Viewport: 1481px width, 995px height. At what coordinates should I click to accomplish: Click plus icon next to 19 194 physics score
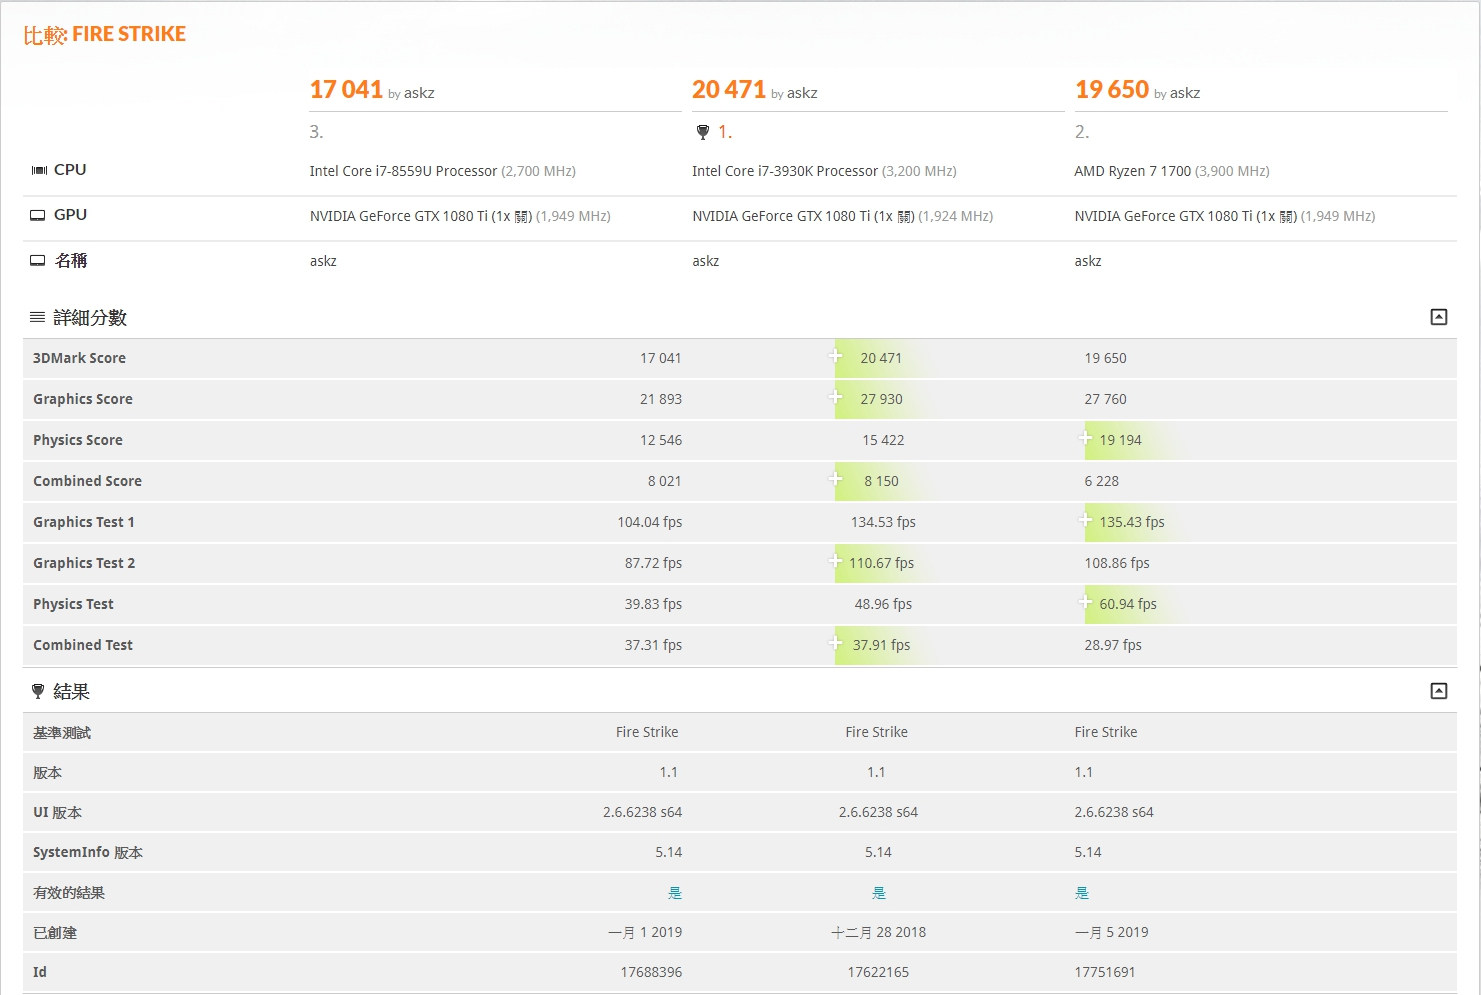pos(1085,438)
